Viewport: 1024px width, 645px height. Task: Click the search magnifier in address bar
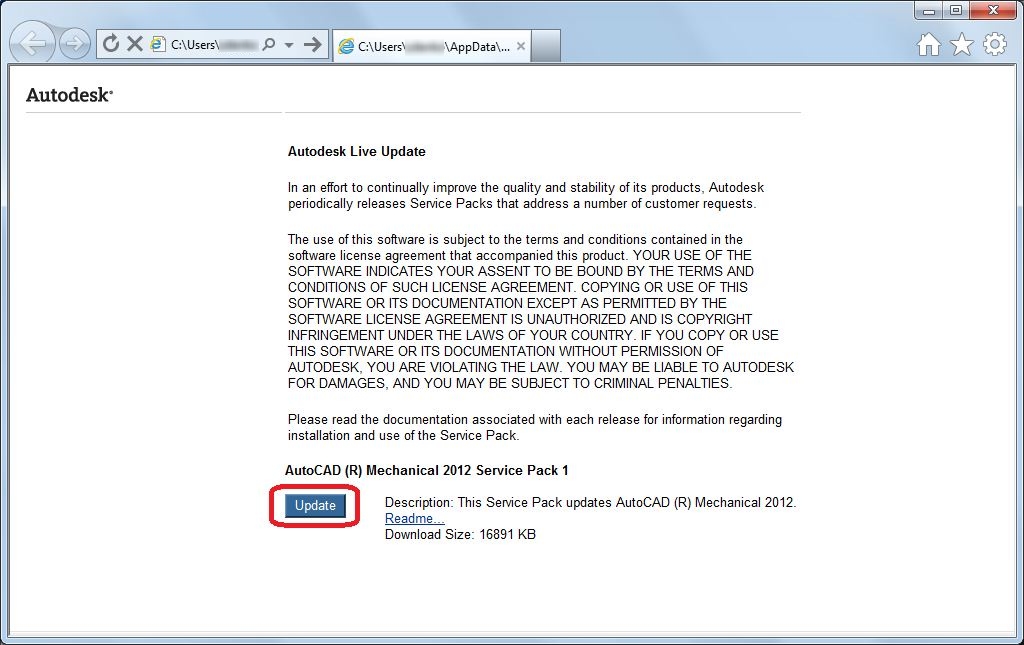pyautogui.click(x=270, y=44)
